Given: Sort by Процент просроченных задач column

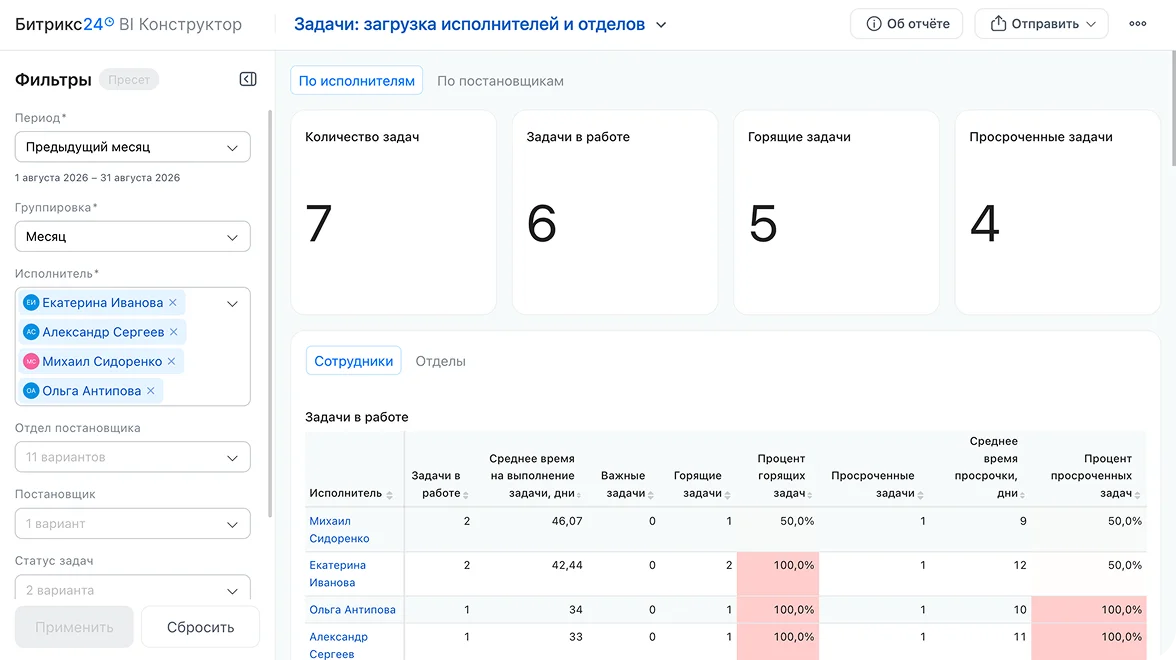Looking at the screenshot, I should click(1137, 495).
